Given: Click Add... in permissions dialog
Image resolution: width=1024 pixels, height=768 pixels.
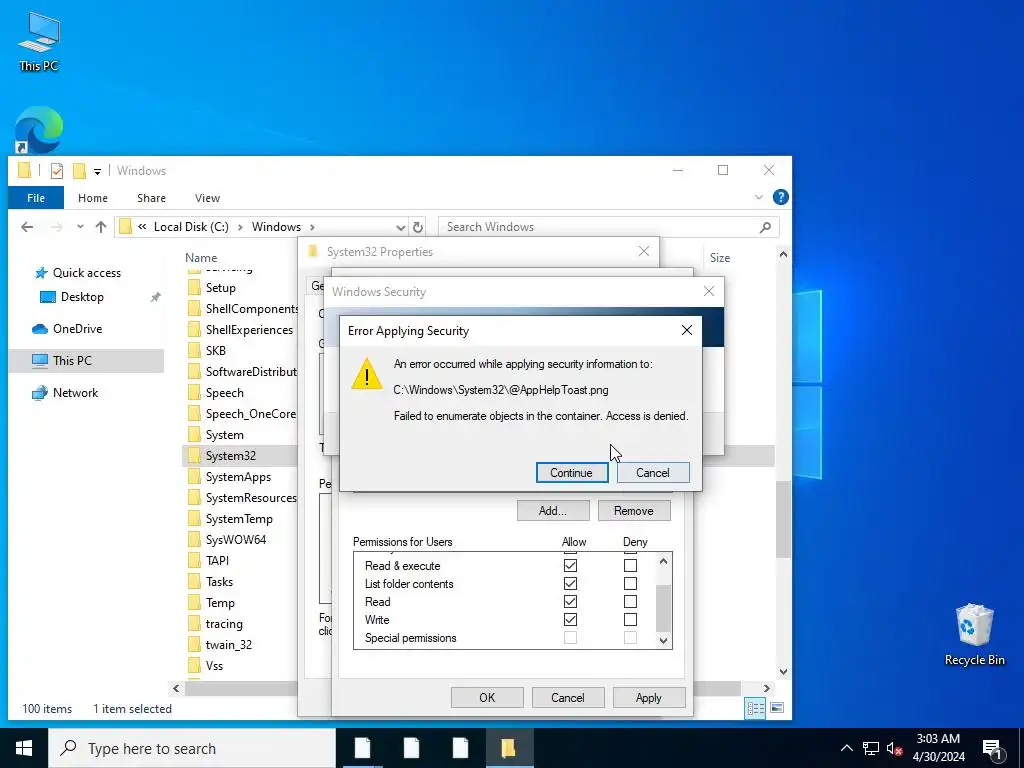Looking at the screenshot, I should (x=552, y=511).
